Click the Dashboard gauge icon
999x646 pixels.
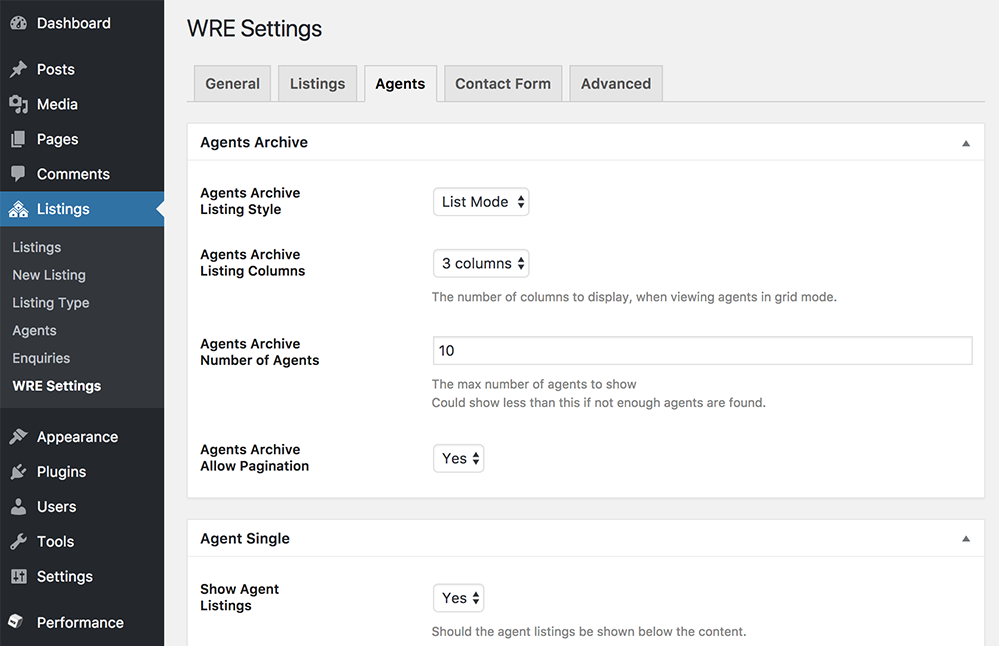(x=18, y=23)
